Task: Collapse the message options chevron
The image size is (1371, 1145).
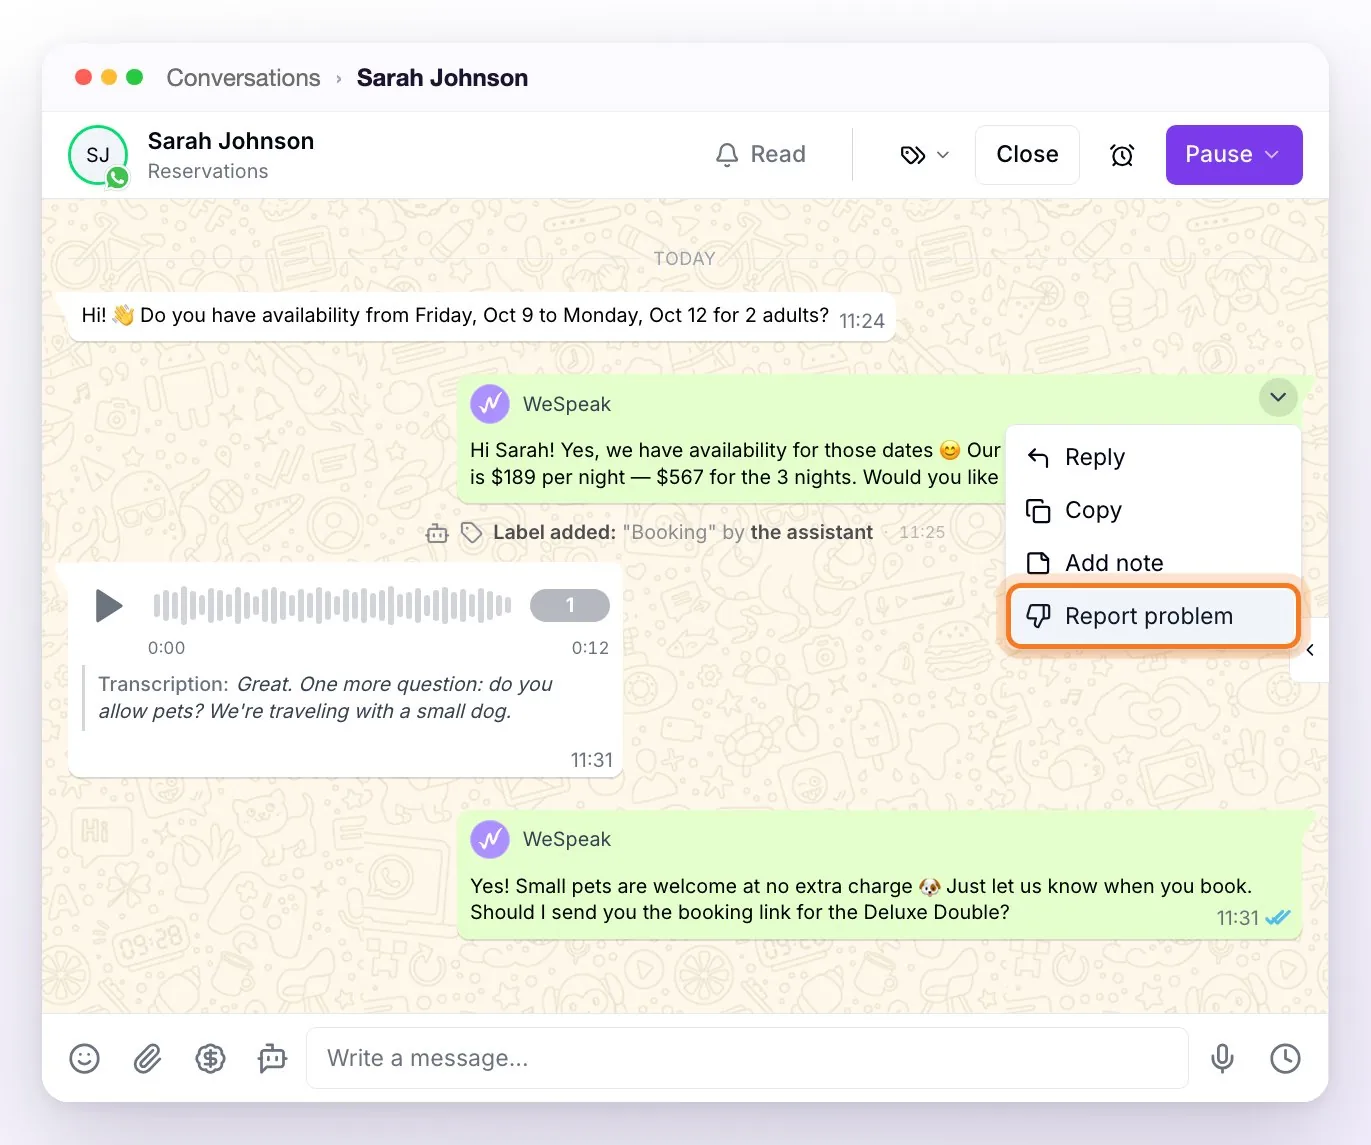Action: coord(1278,397)
